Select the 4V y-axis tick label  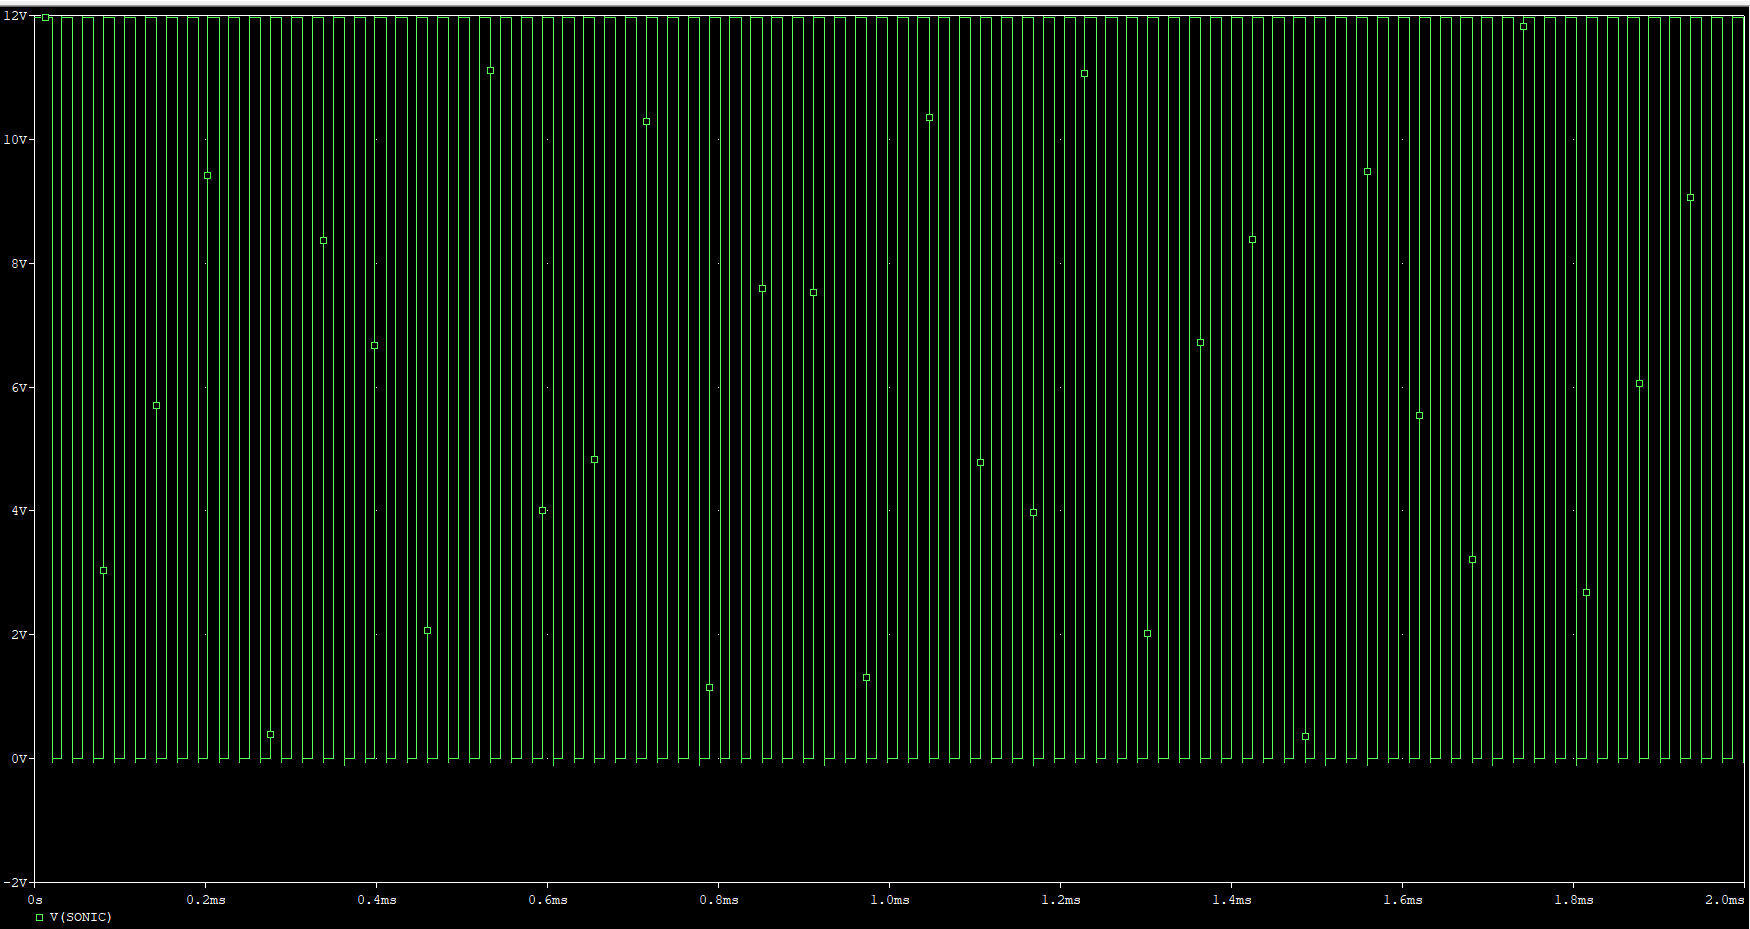pos(19,511)
